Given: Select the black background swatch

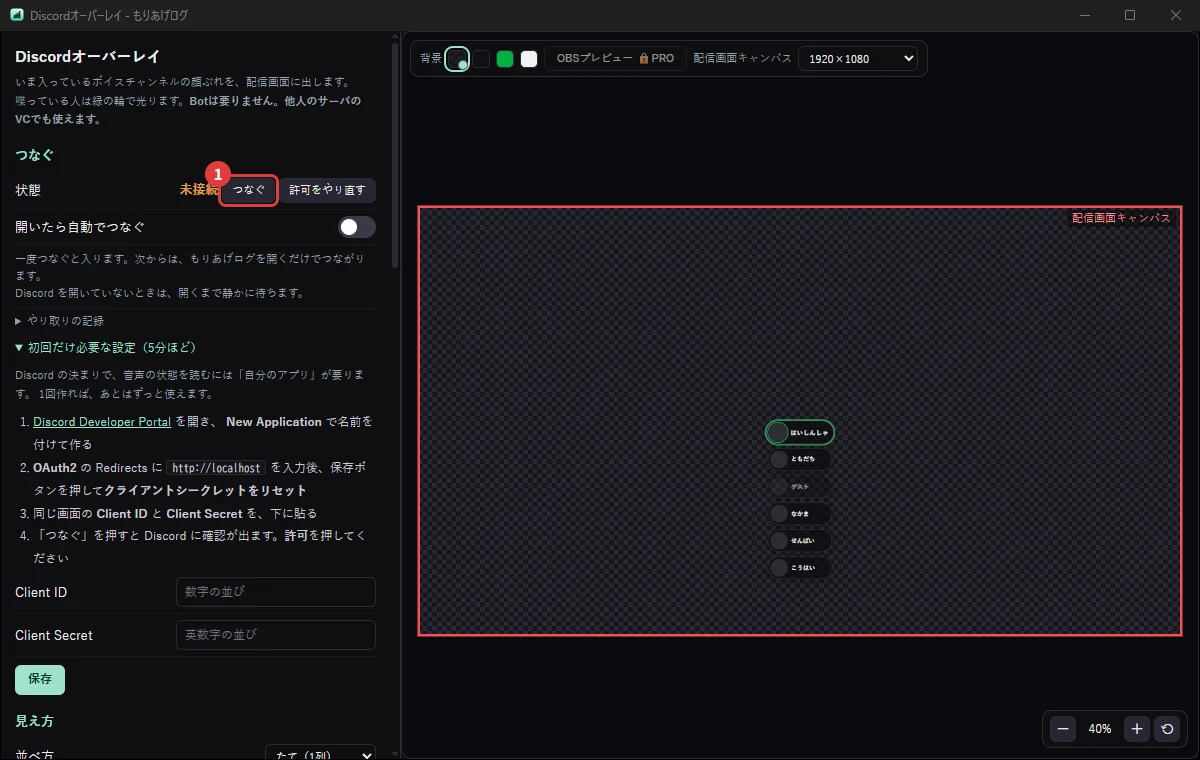Looking at the screenshot, I should (481, 59).
